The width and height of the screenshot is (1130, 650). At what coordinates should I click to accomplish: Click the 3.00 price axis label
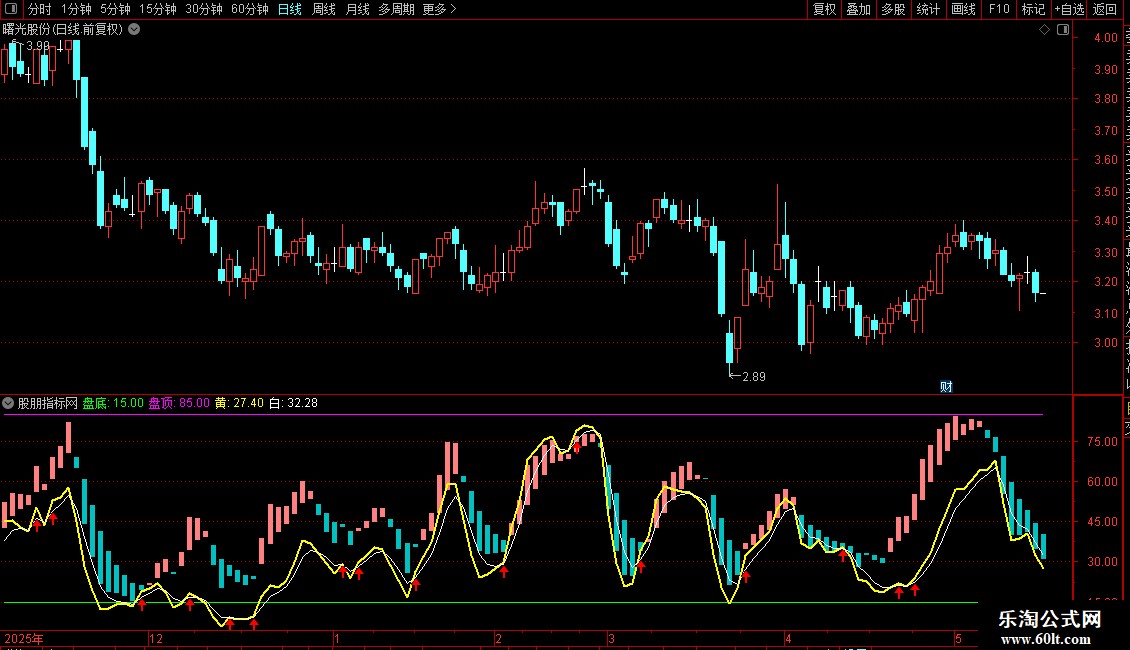tap(1105, 343)
